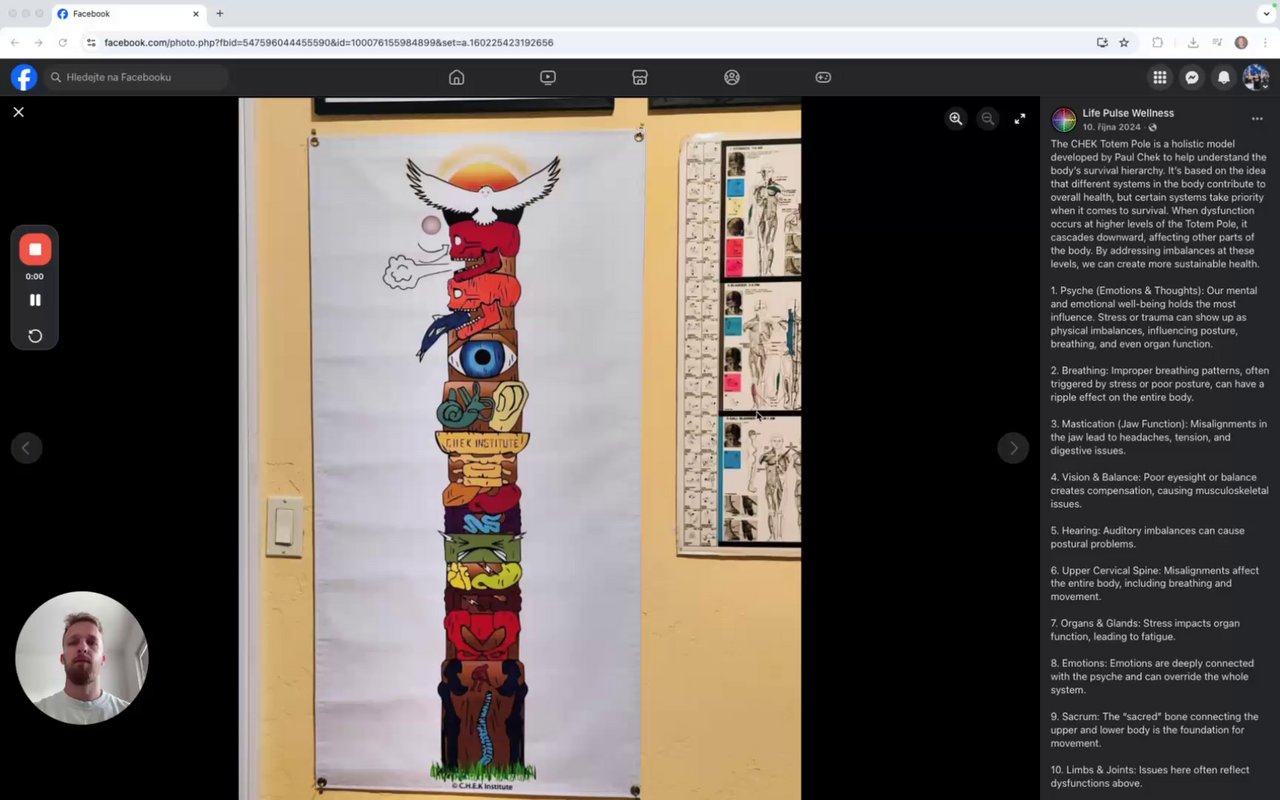Open the account profile picture menu
Screen dimensions: 1280x800
(1256, 77)
